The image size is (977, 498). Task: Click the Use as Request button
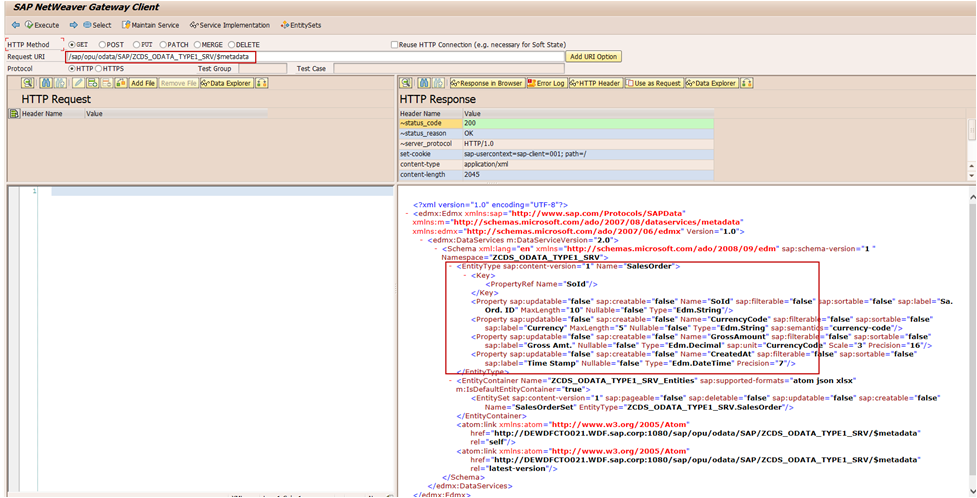pos(654,83)
